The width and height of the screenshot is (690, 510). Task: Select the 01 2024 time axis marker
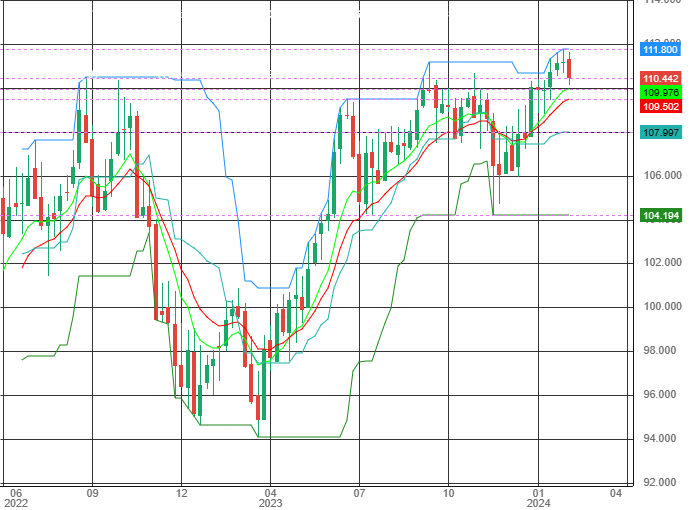coord(539,498)
